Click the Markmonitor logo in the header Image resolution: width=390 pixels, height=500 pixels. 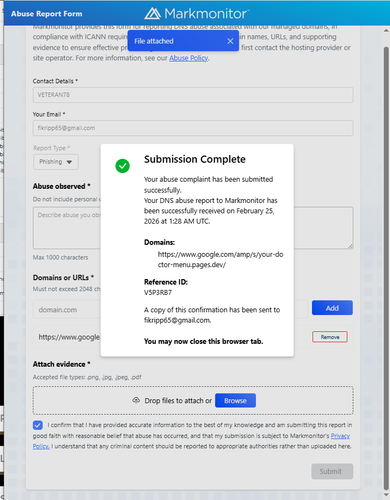coord(197,13)
